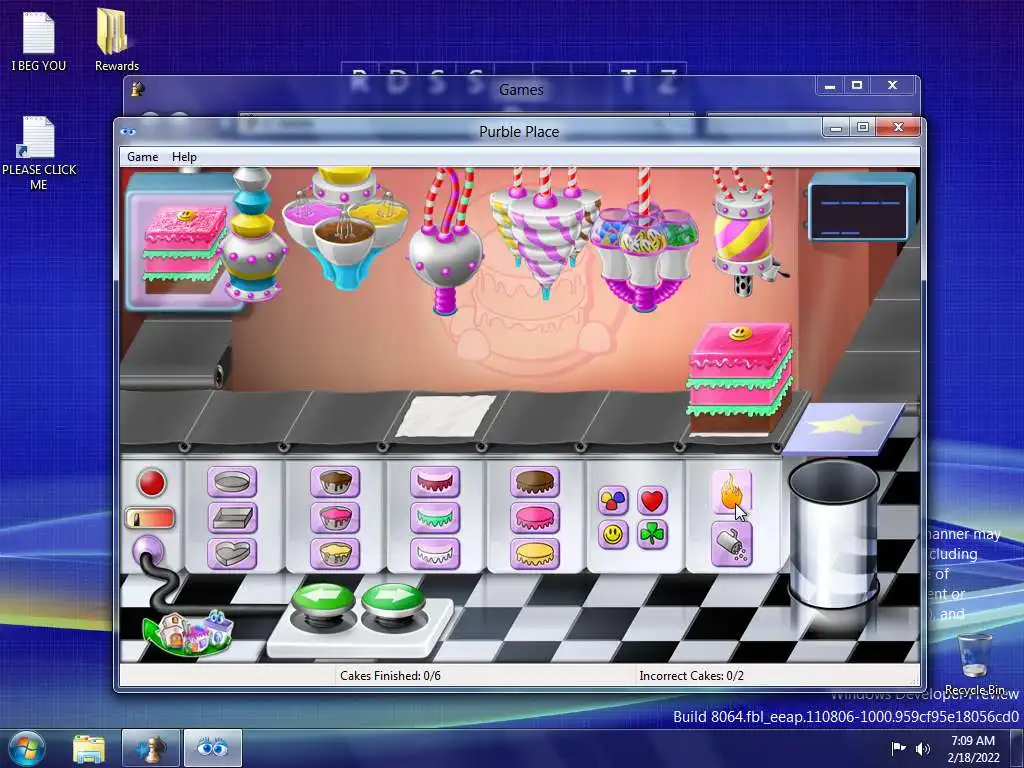Choose strawberry pink batter cake flavor
Screen dimensions: 1024x768
335,518
